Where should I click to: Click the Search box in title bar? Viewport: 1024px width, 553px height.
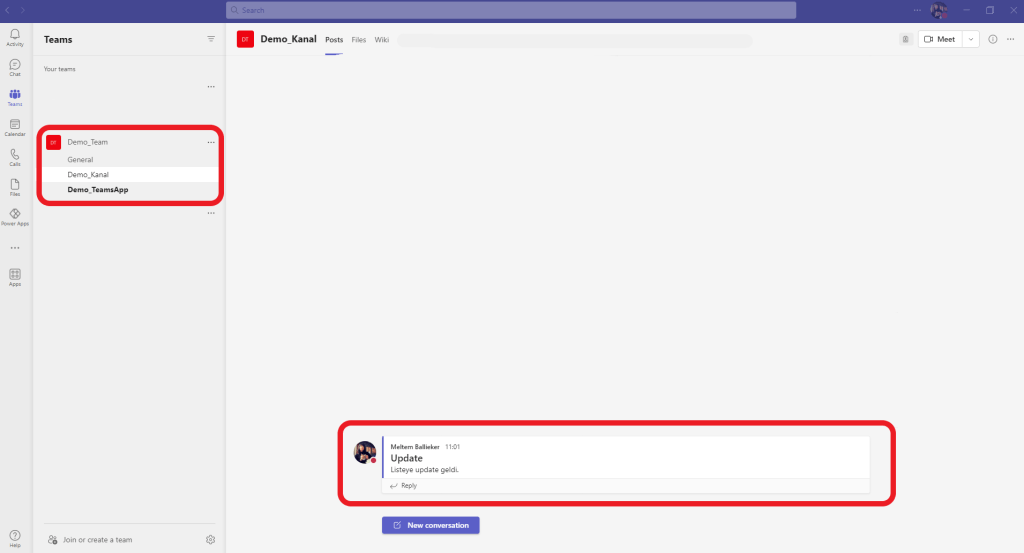511,10
